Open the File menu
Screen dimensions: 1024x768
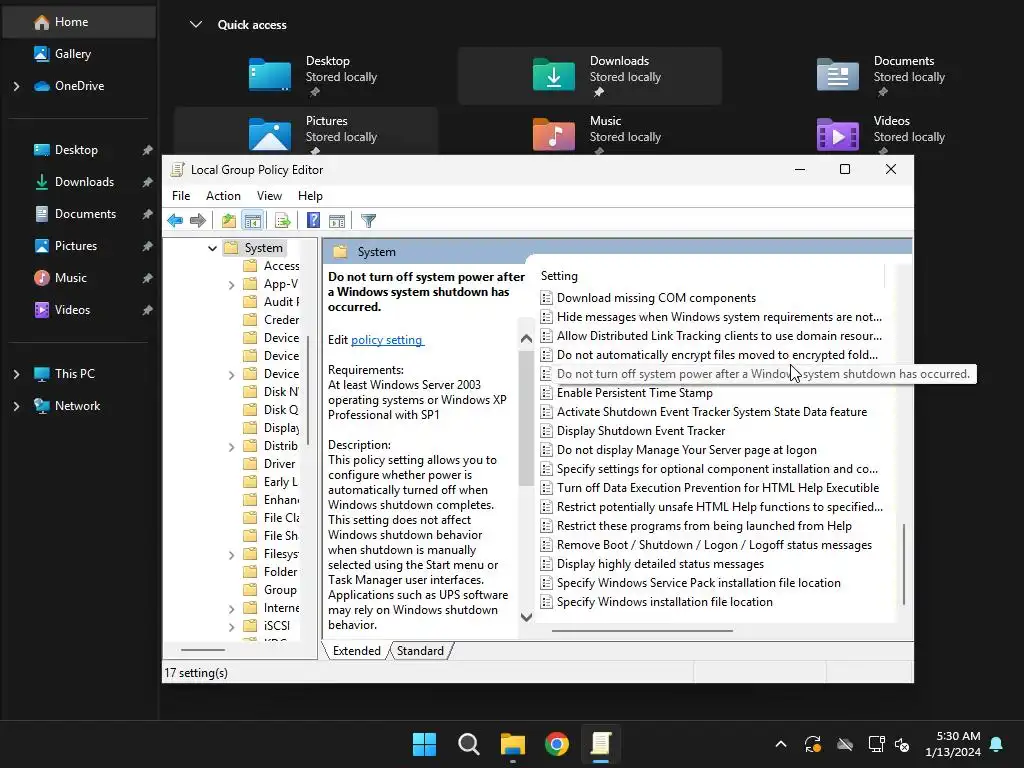pos(181,196)
